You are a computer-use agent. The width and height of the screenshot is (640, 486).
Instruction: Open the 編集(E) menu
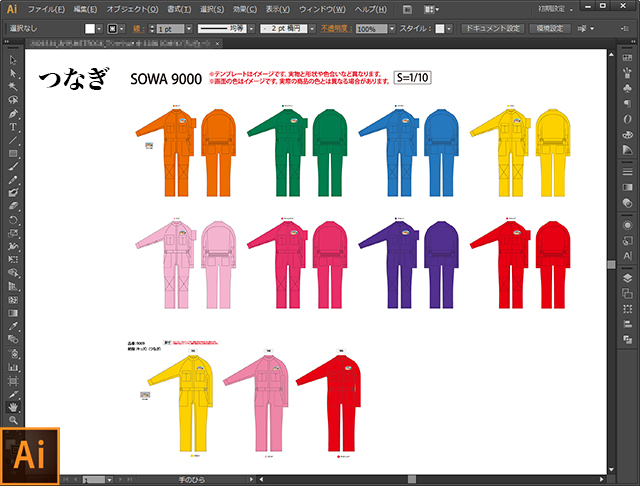point(85,9)
